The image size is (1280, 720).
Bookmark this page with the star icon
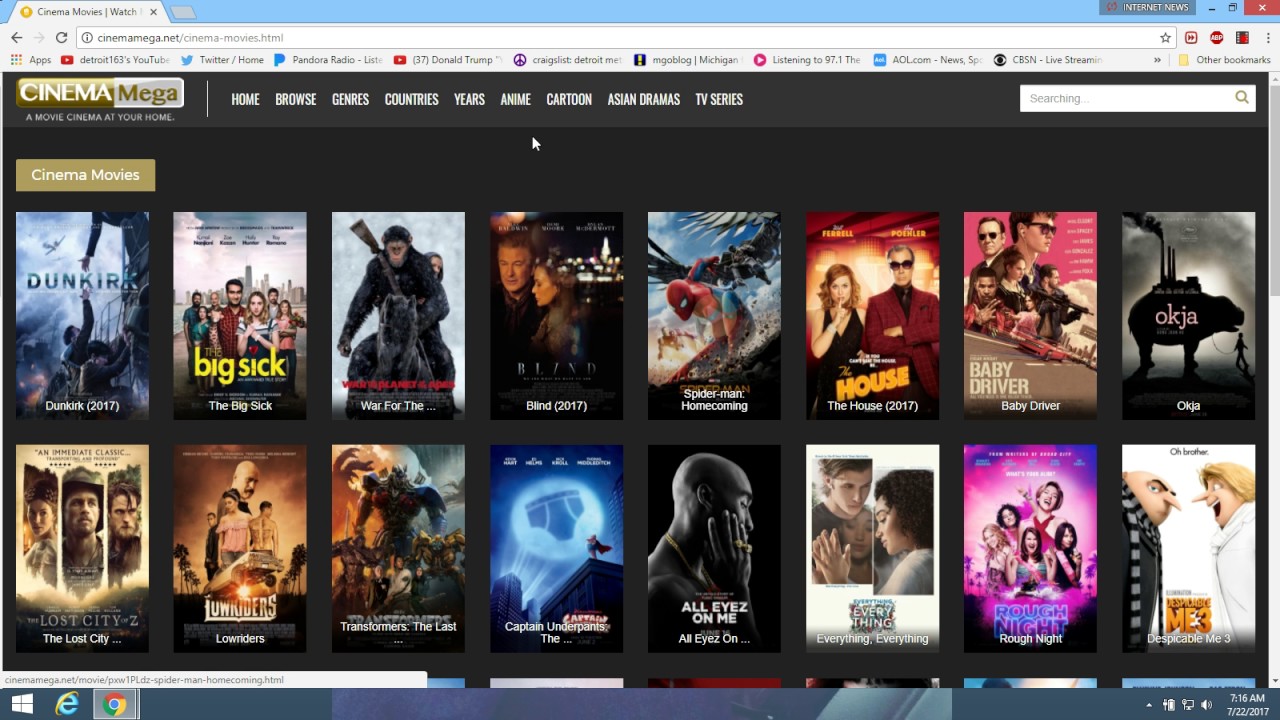click(1165, 38)
